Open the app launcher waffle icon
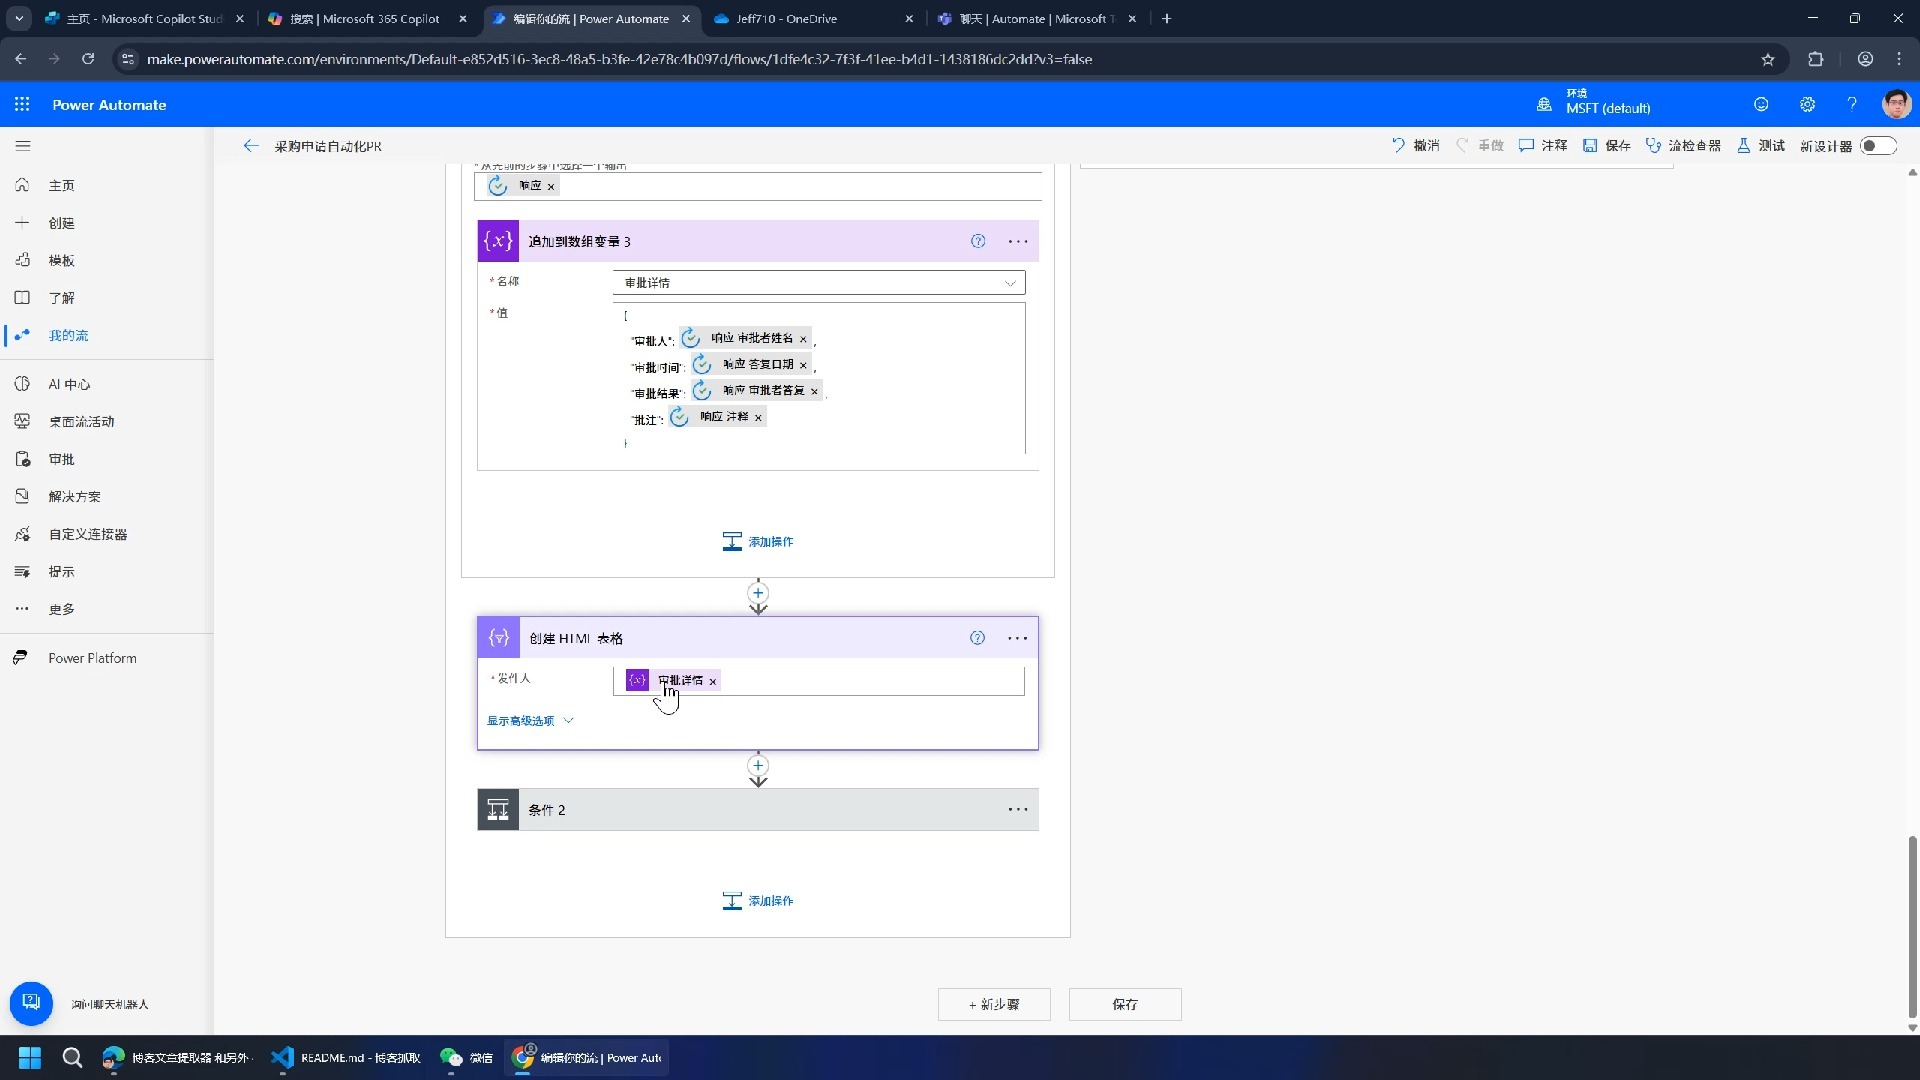The height and width of the screenshot is (1080, 1920). point(22,105)
